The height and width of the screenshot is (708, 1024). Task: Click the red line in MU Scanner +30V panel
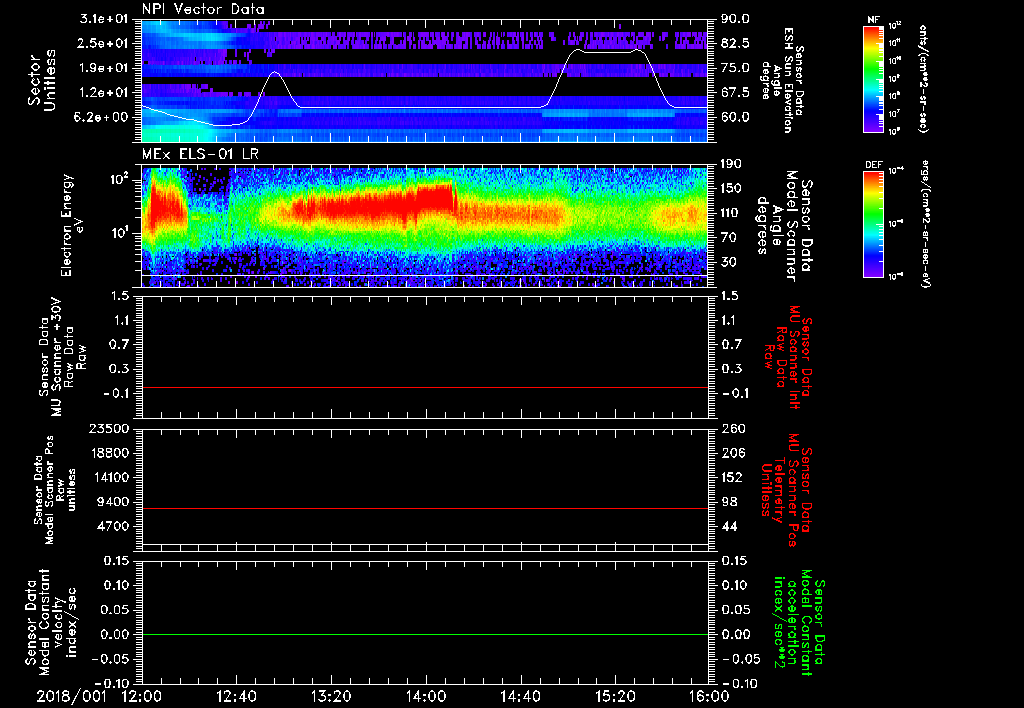(x=425, y=387)
